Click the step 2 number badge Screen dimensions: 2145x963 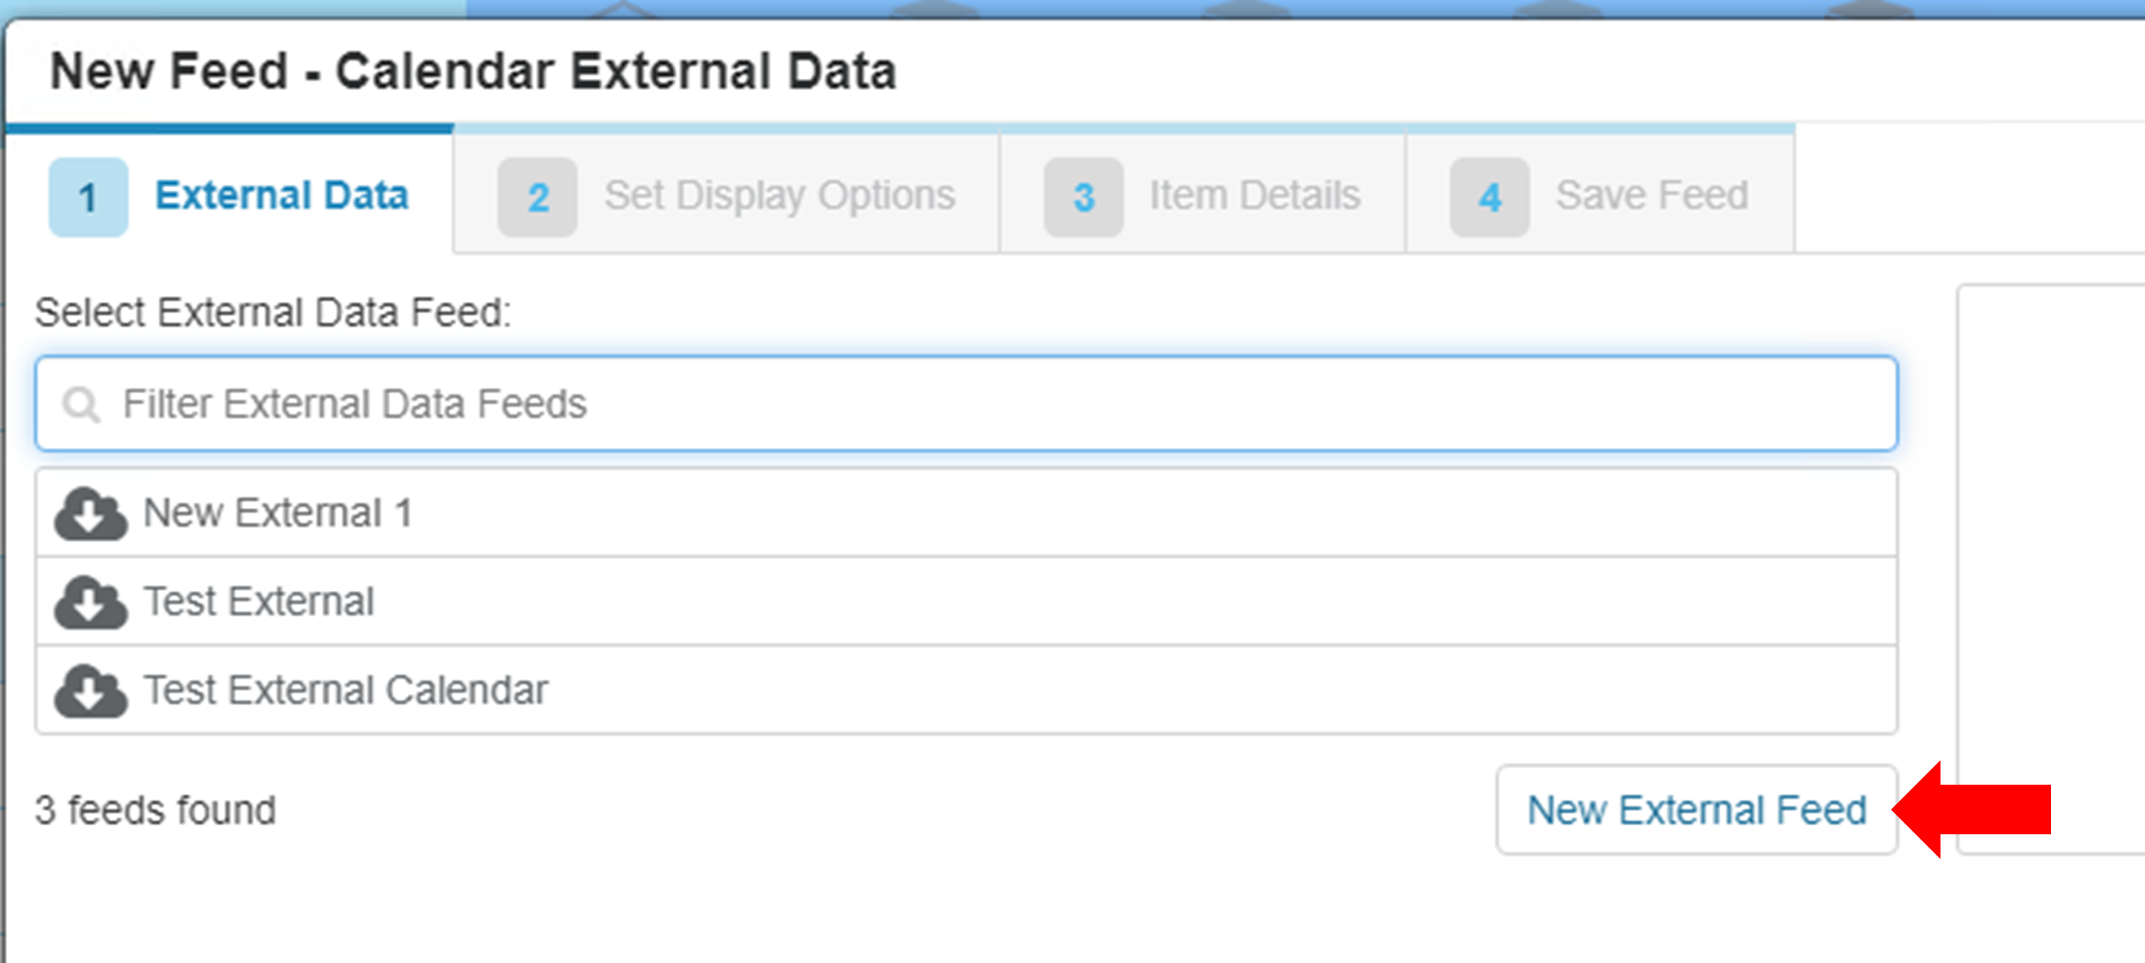[537, 196]
